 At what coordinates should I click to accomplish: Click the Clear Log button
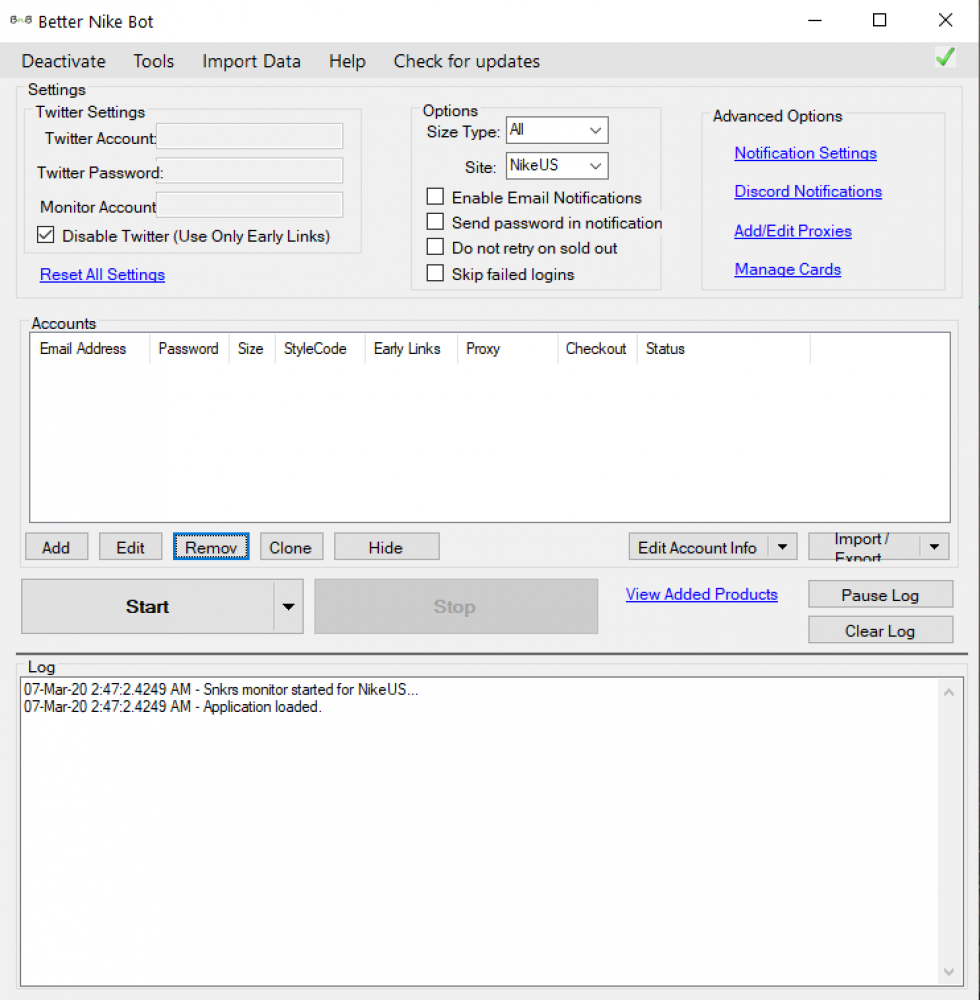pyautogui.click(x=881, y=630)
